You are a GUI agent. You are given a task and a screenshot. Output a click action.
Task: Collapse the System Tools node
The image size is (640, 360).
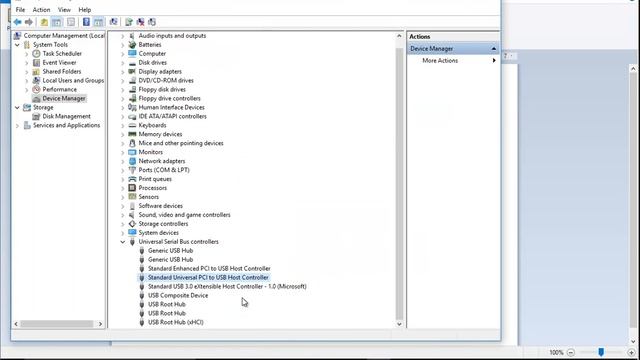pos(17,44)
